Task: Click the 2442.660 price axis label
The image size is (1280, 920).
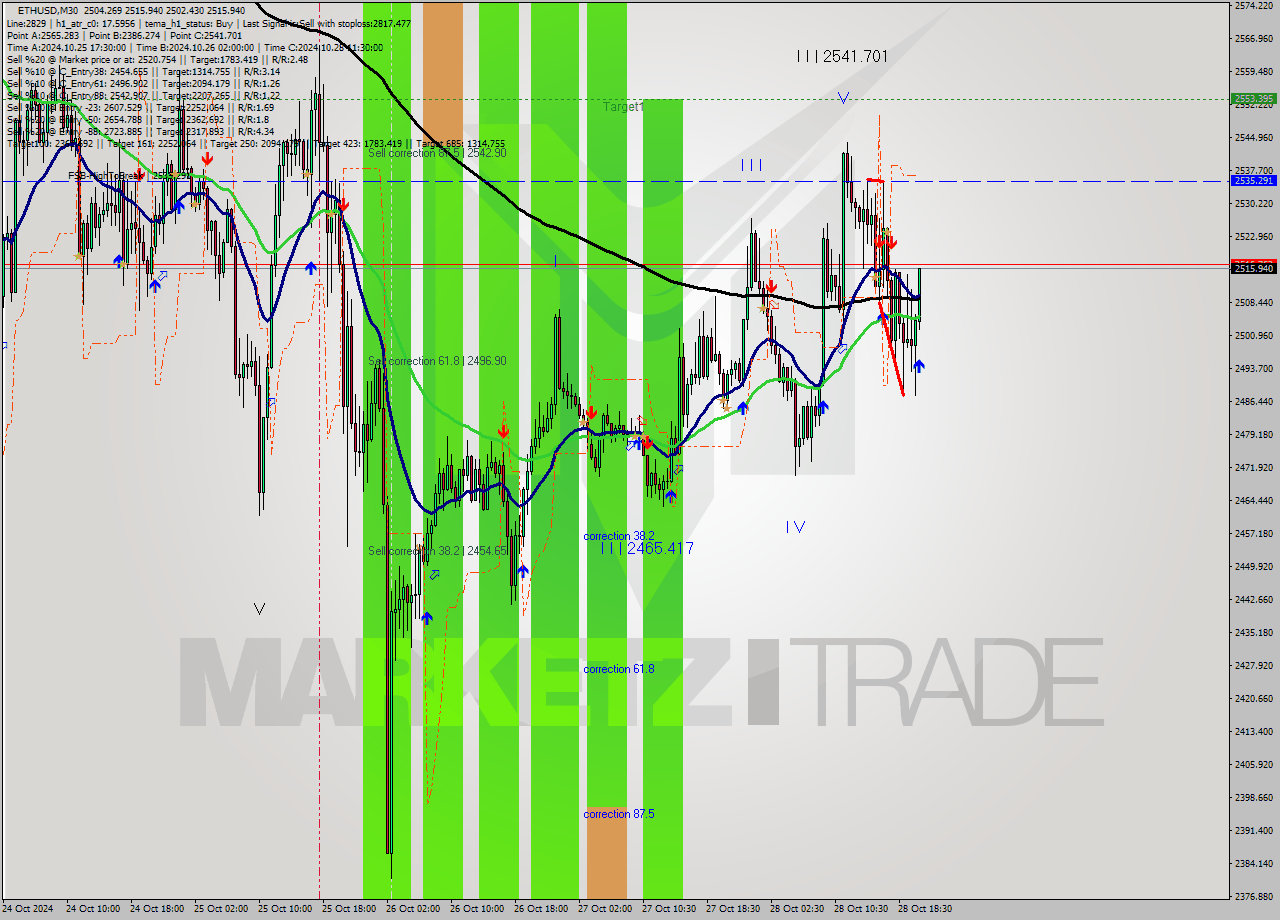Action: coord(1254,600)
